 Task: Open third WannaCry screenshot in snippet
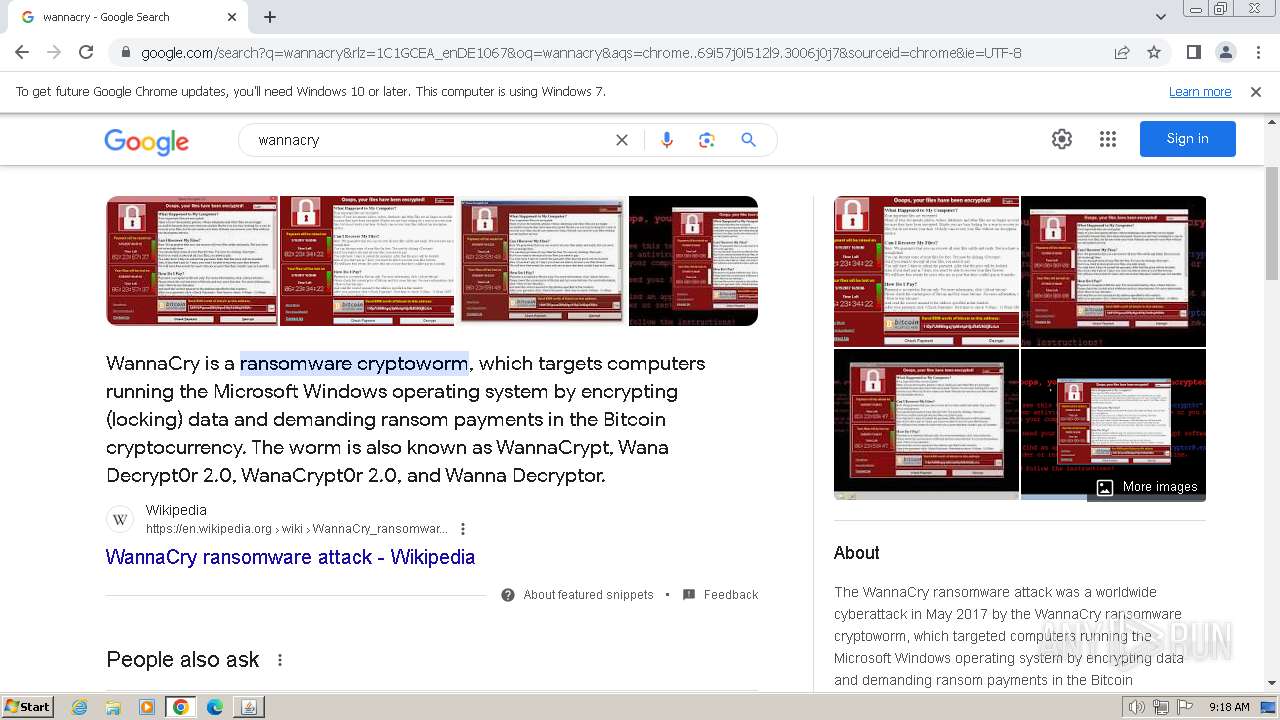(x=542, y=261)
